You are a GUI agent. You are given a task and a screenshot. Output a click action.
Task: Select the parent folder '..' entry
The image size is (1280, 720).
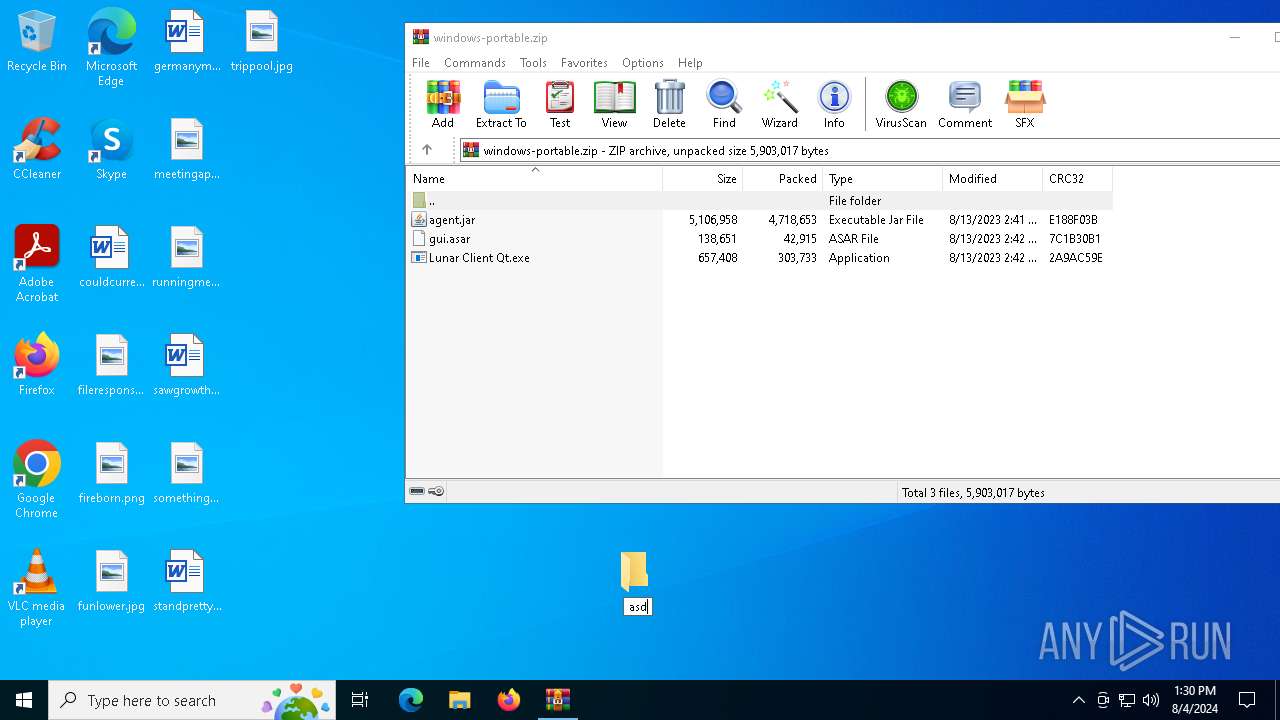[758, 201]
